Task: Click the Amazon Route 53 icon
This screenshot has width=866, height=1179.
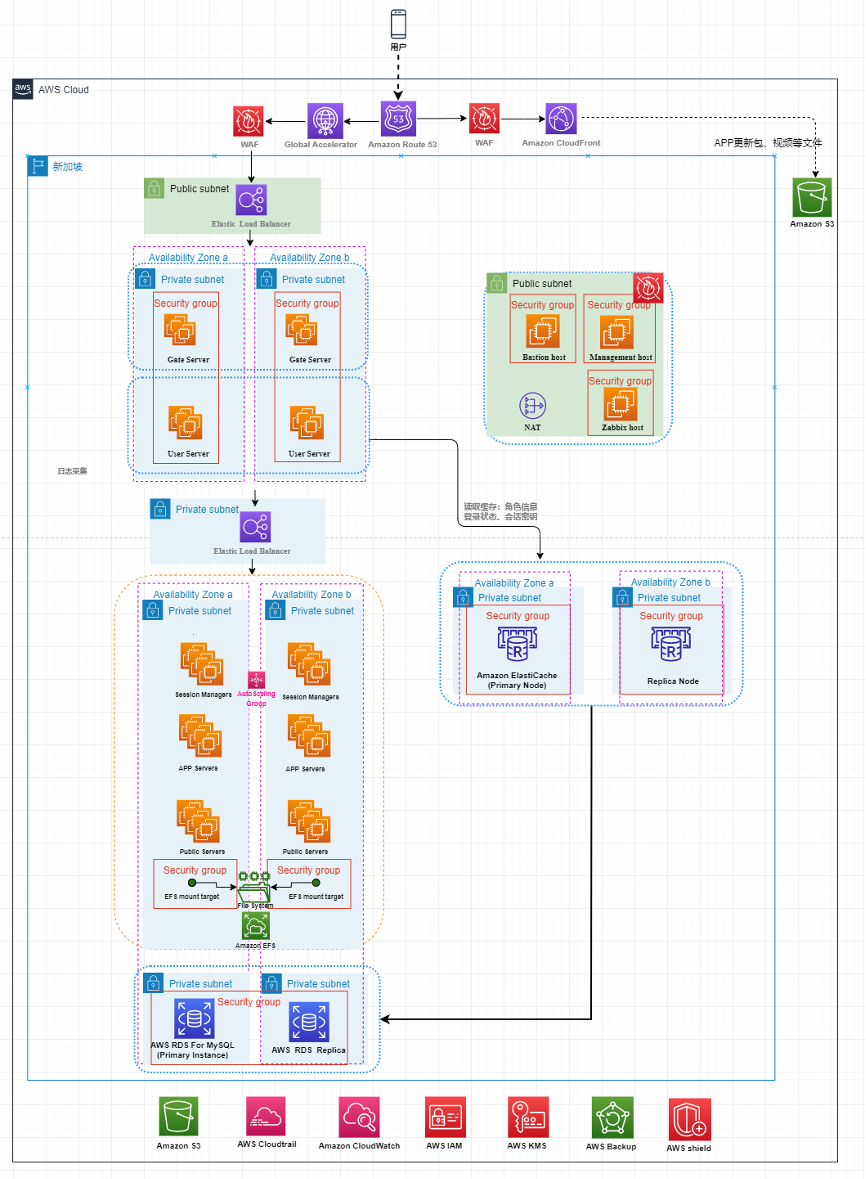Action: pos(399,119)
